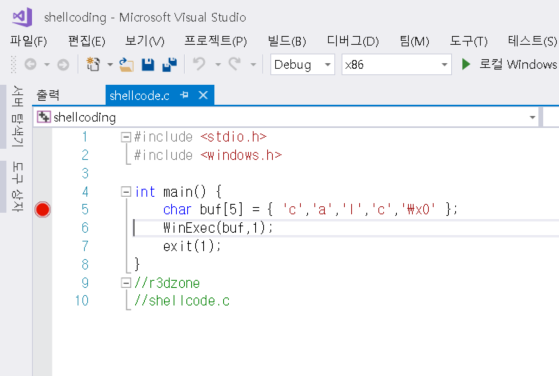Open the 서버 탐색기 side panel
Screen dimensions: 559x376
point(17,116)
